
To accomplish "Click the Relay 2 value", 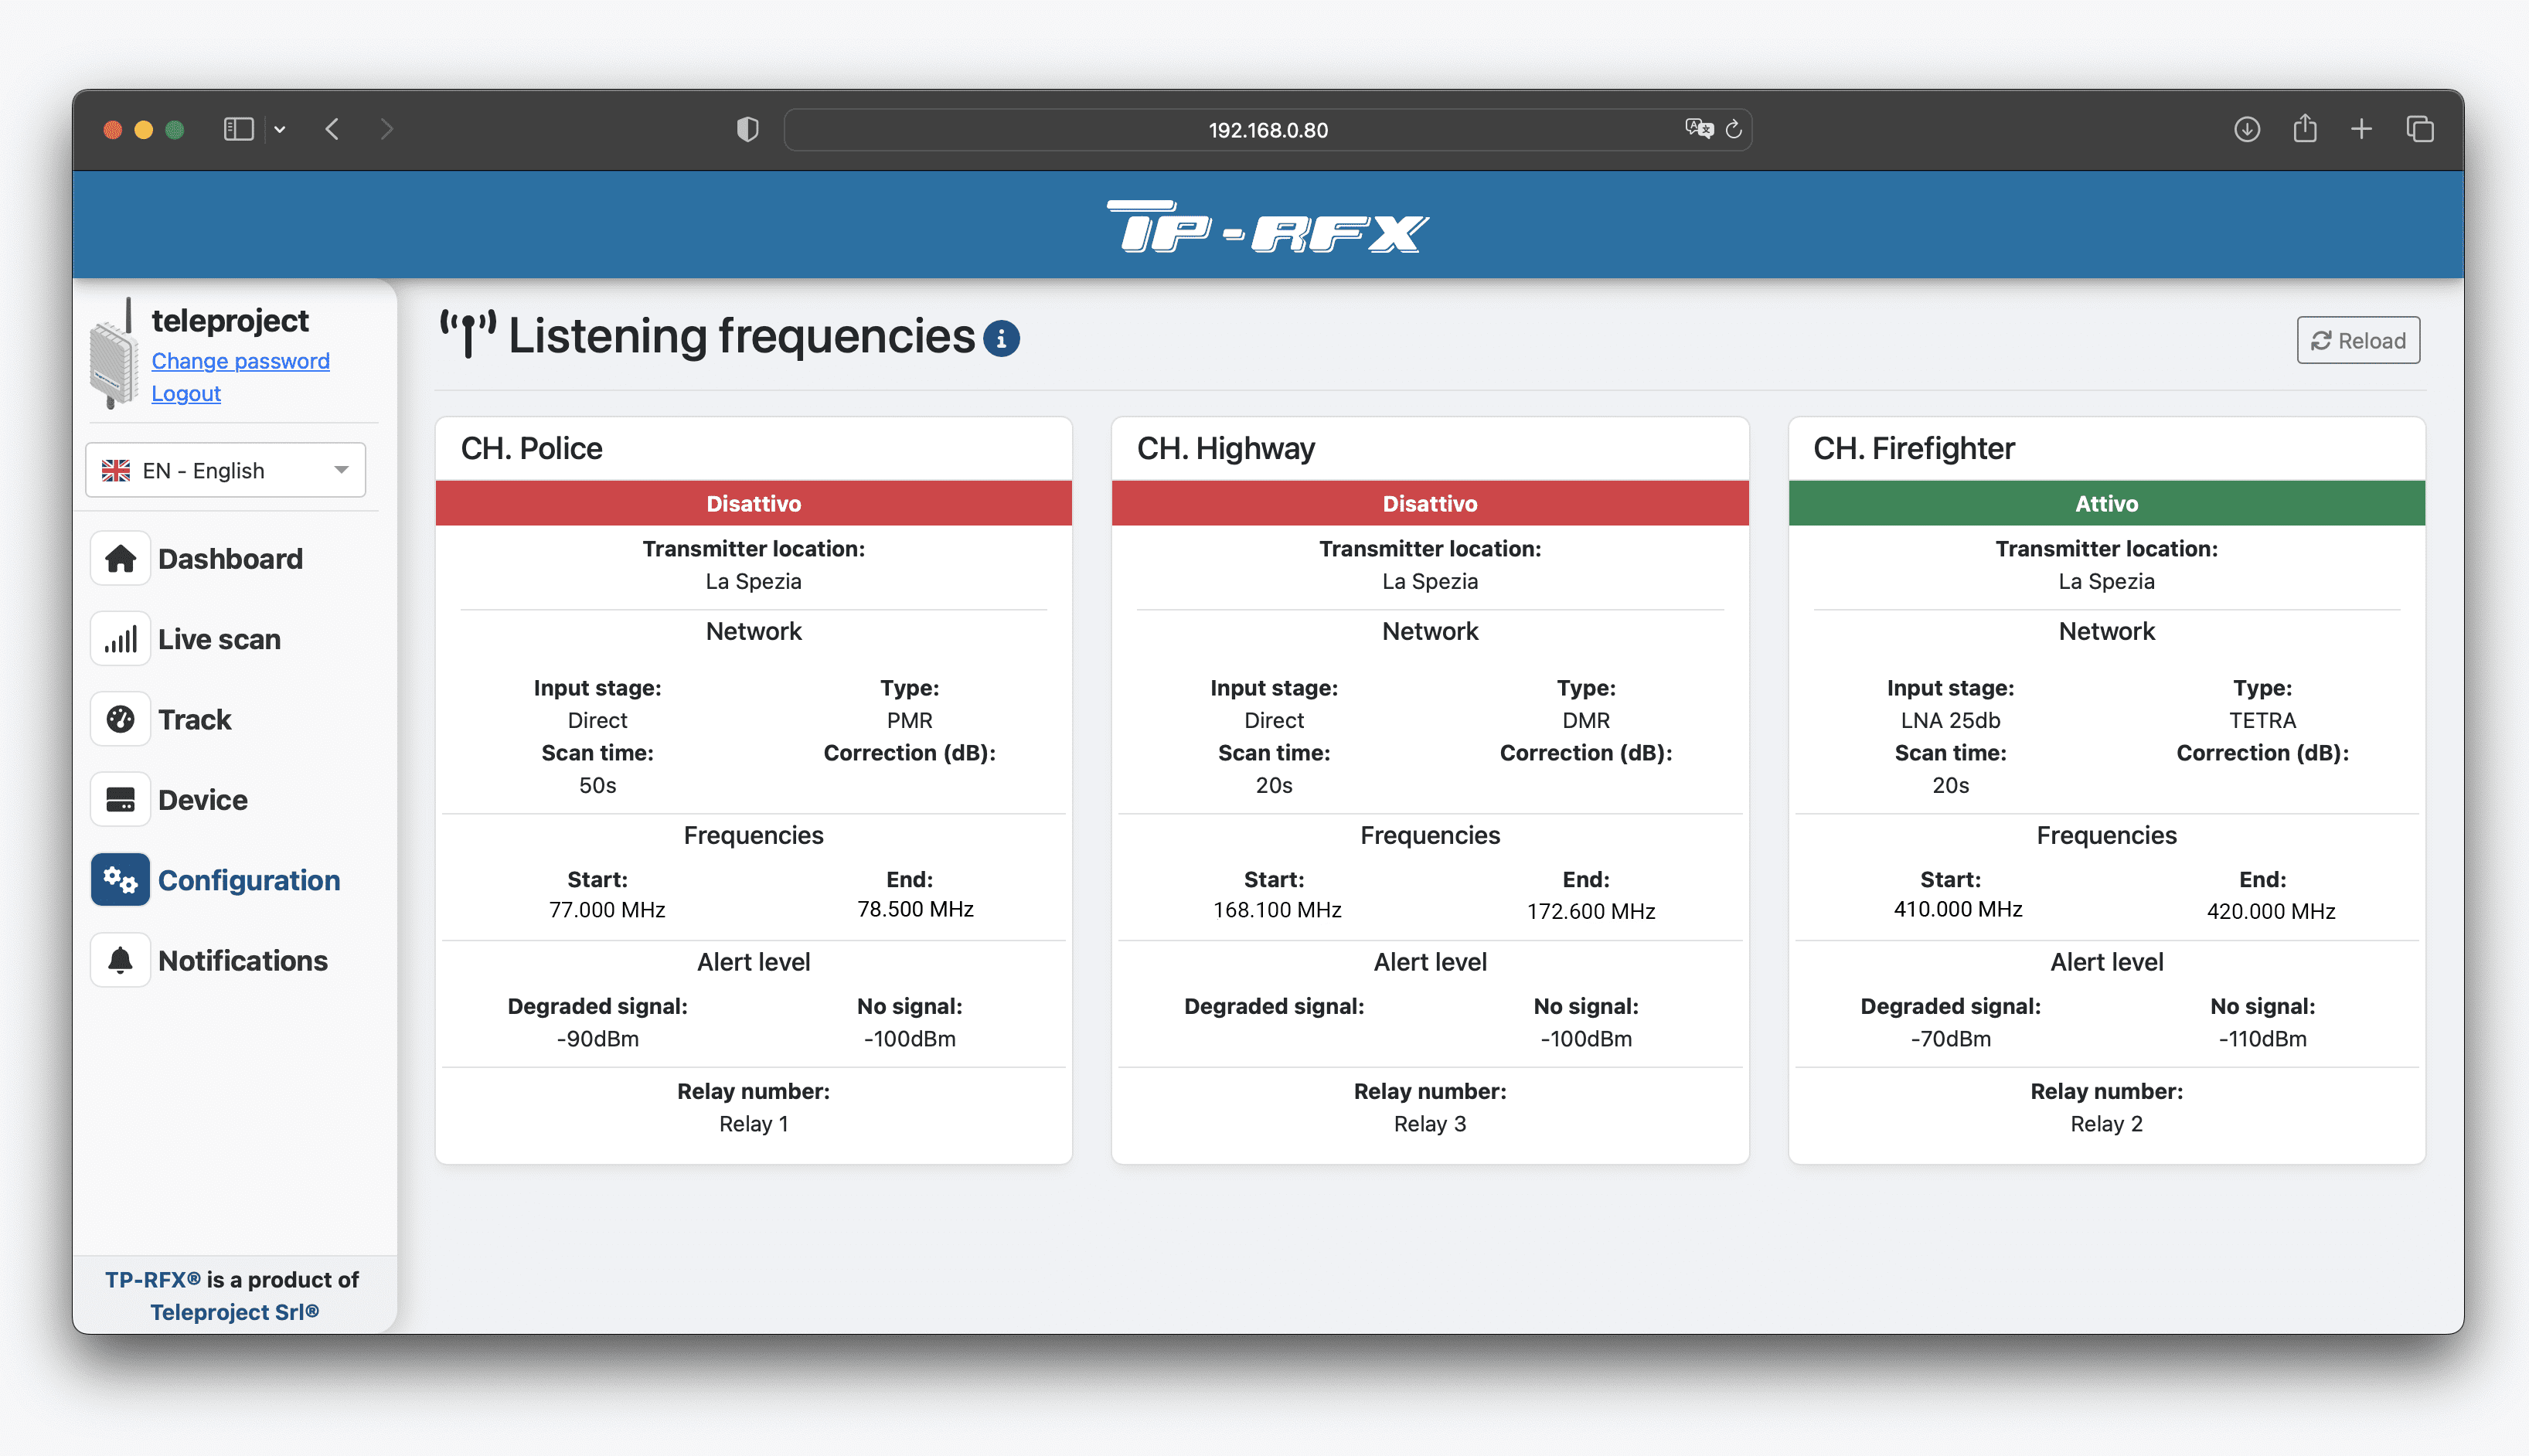I will (x=2106, y=1123).
